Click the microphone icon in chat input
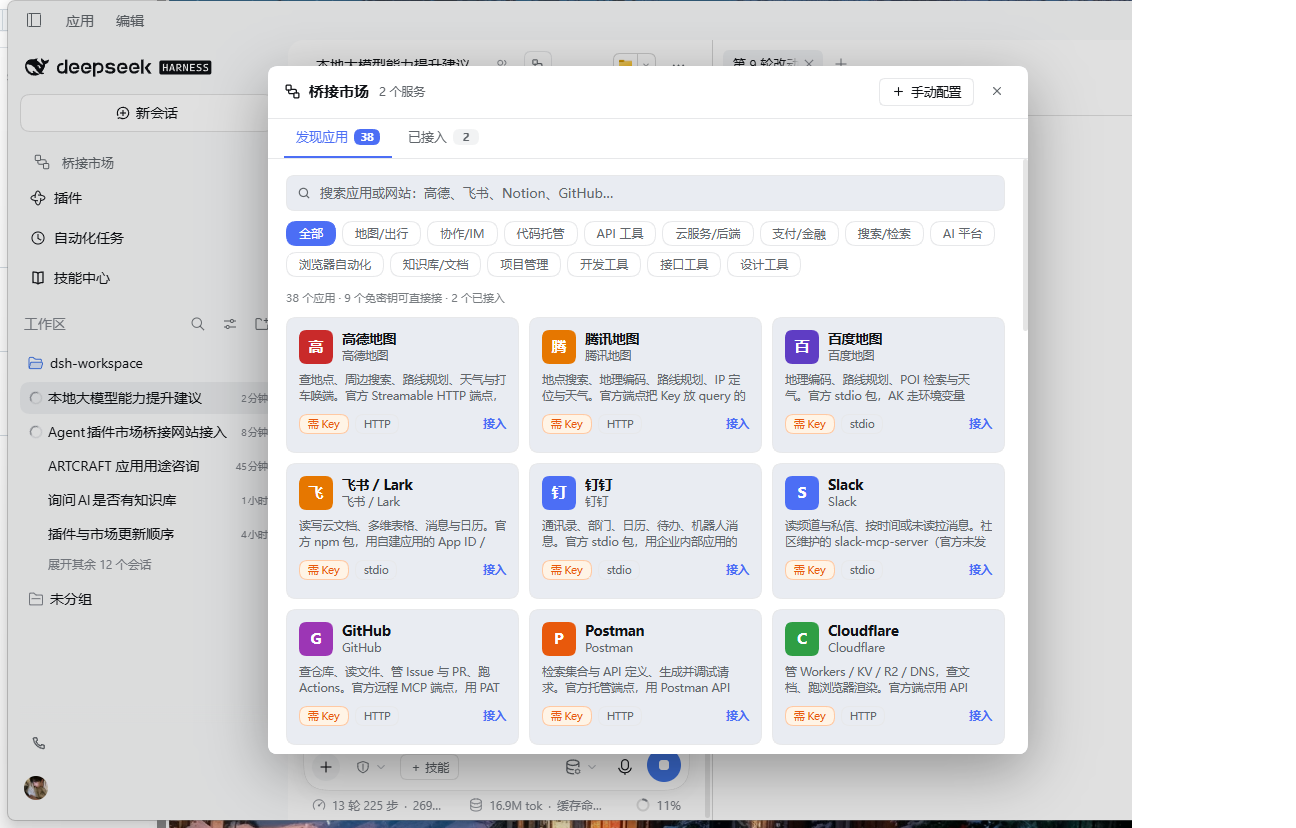Image resolution: width=1296 pixels, height=828 pixels. click(x=625, y=767)
